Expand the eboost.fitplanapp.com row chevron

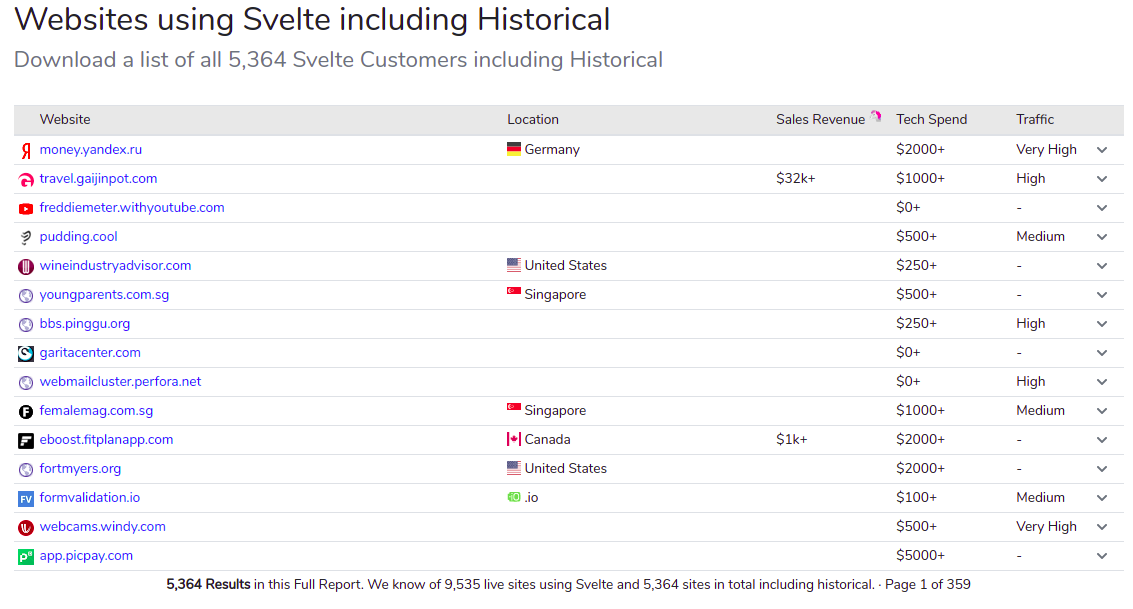click(1102, 440)
